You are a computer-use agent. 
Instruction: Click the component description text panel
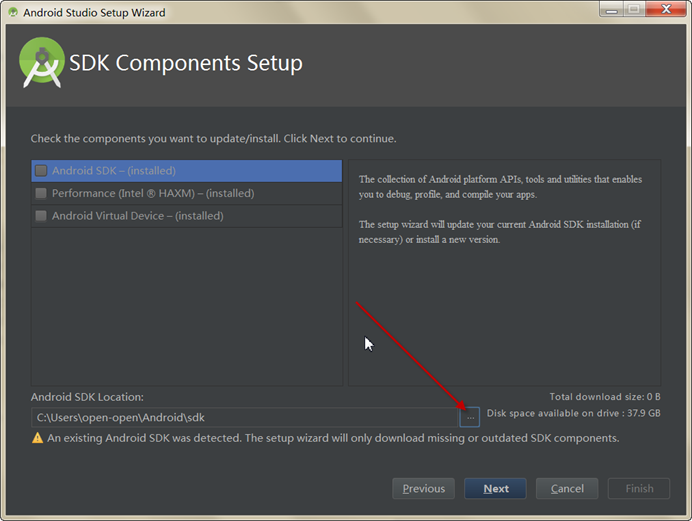click(x=504, y=273)
